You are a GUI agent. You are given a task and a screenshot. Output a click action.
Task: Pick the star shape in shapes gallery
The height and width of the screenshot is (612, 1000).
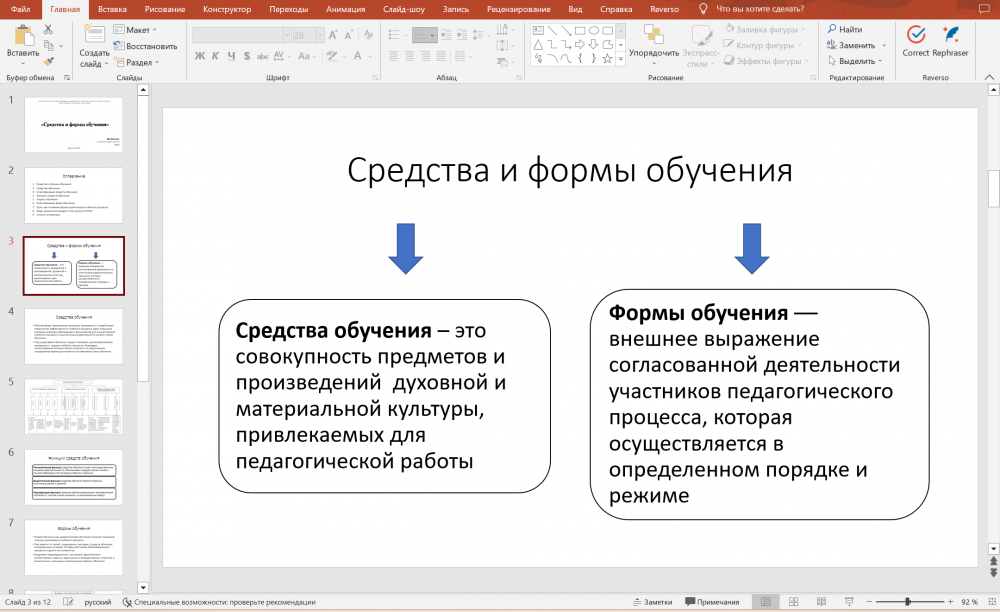pyautogui.click(x=607, y=58)
